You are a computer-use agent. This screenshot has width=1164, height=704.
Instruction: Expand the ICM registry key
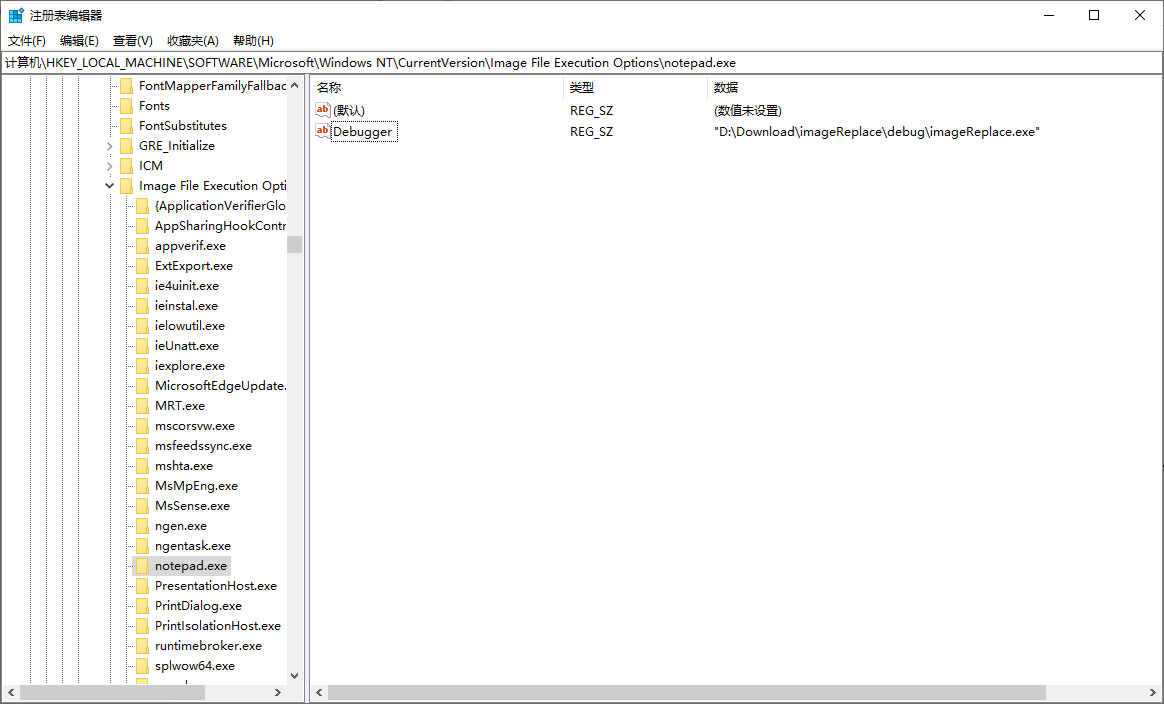pyautogui.click(x=108, y=165)
